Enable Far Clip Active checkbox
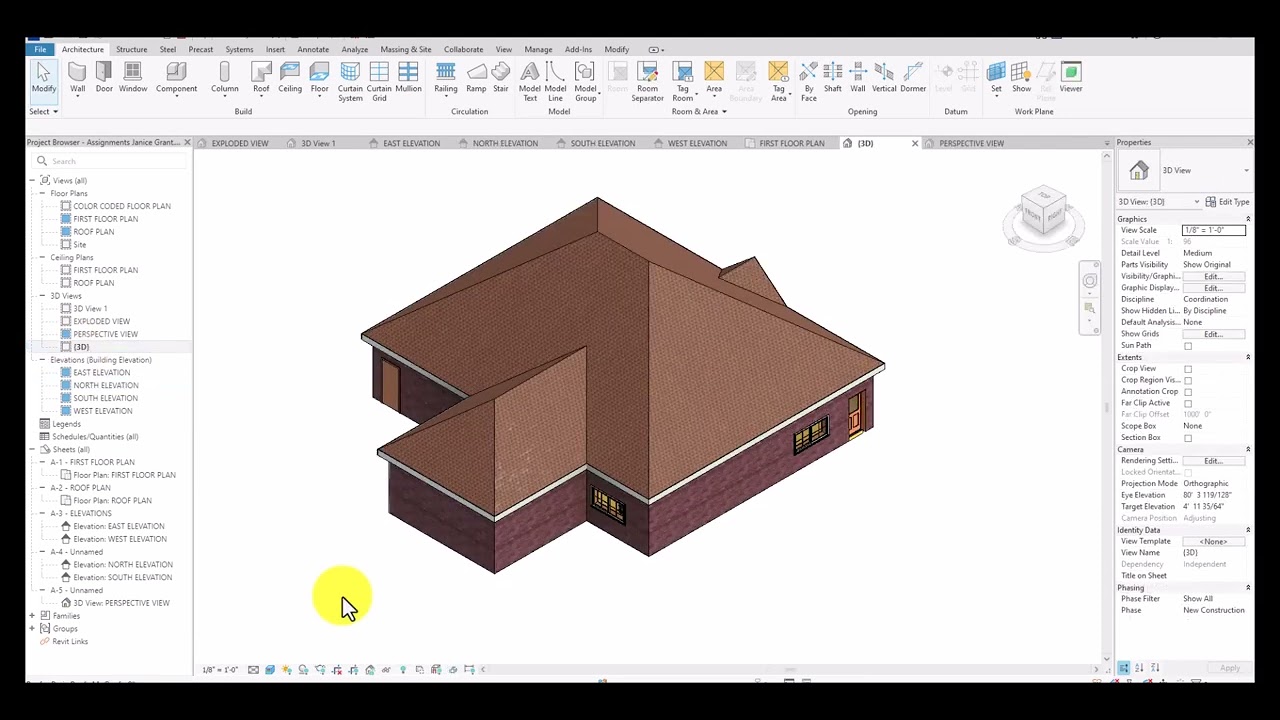Viewport: 1280px width, 720px height. [1188, 403]
